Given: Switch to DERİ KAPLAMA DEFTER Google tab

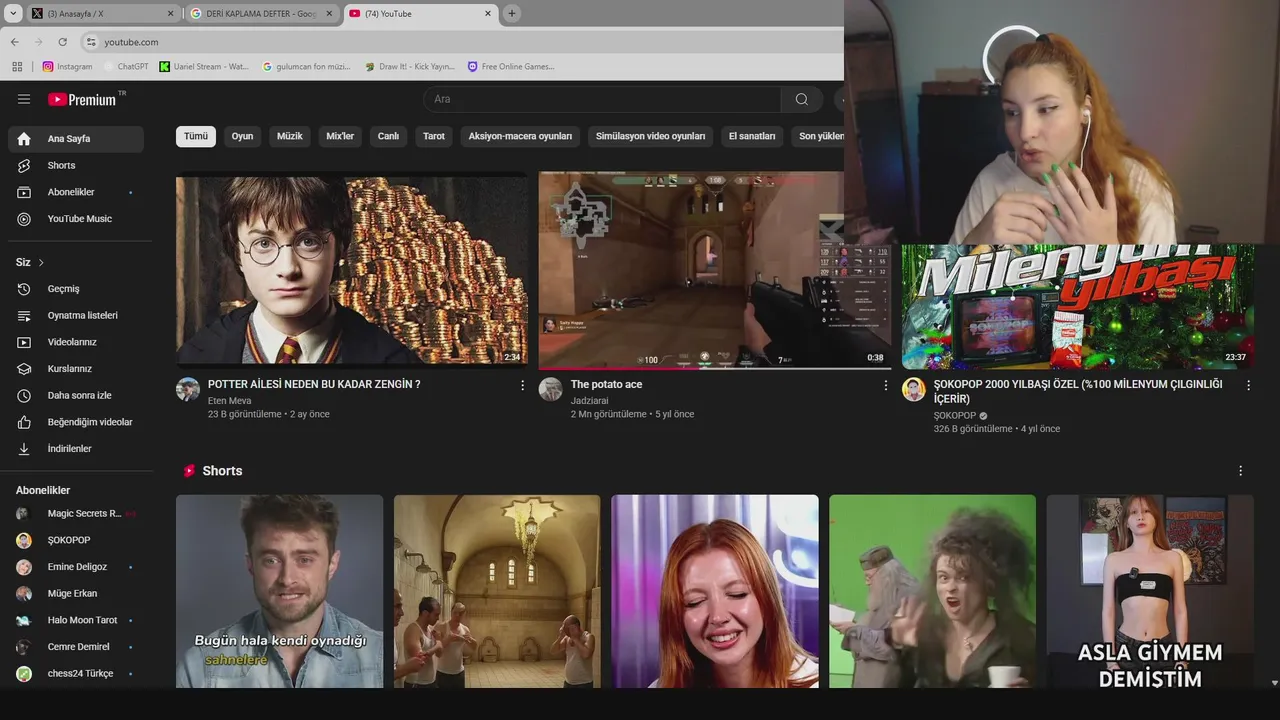Looking at the screenshot, I should coord(261,14).
